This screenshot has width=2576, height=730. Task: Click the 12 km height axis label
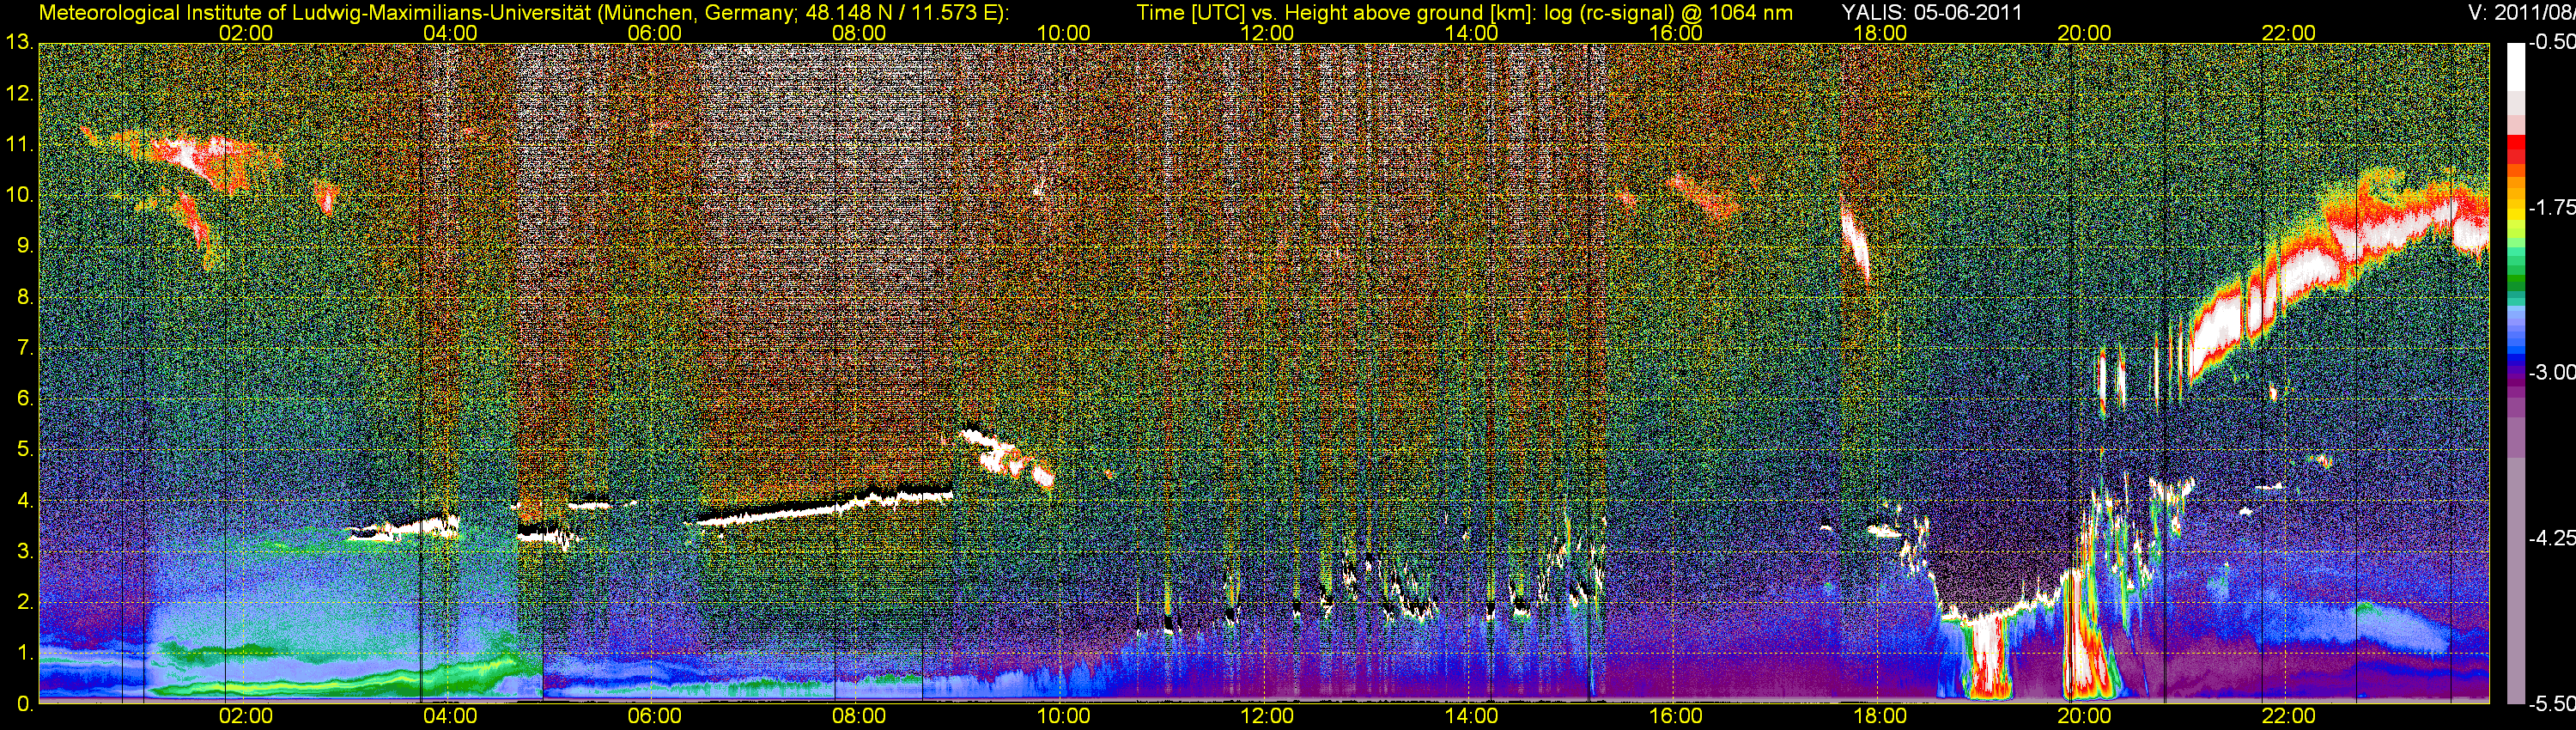coord(19,93)
